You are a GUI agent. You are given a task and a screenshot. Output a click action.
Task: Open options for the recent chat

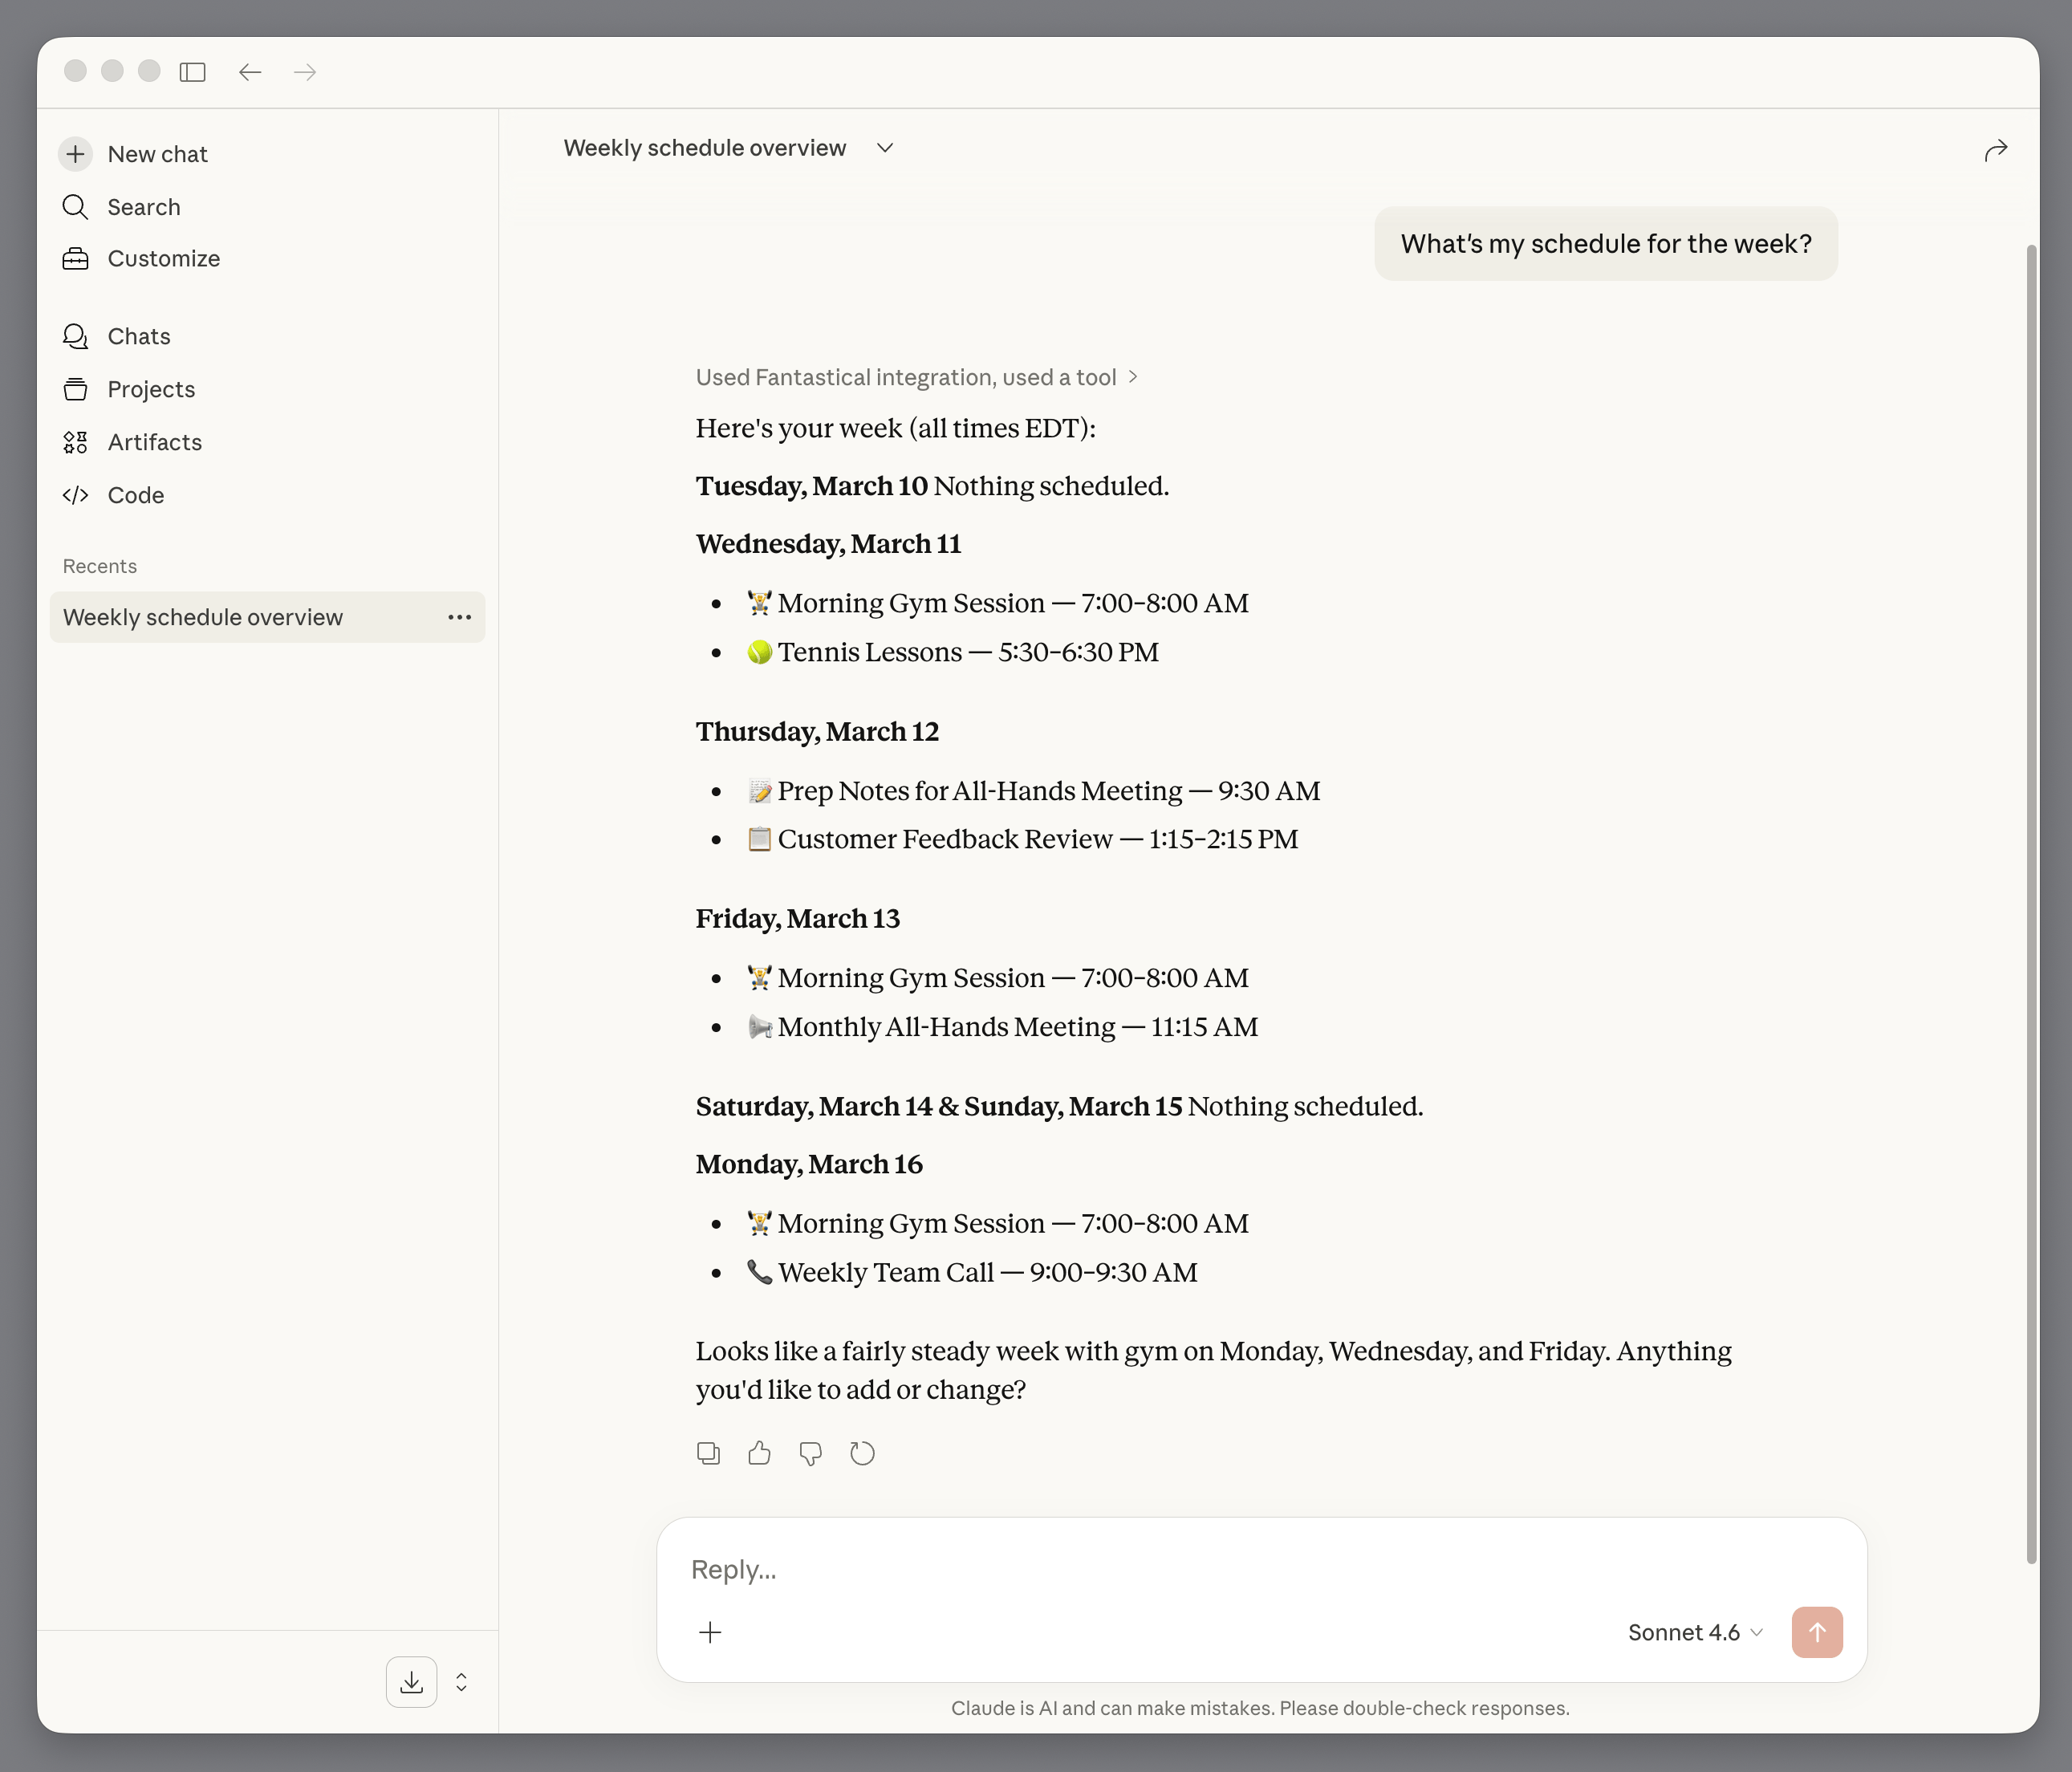tap(459, 617)
